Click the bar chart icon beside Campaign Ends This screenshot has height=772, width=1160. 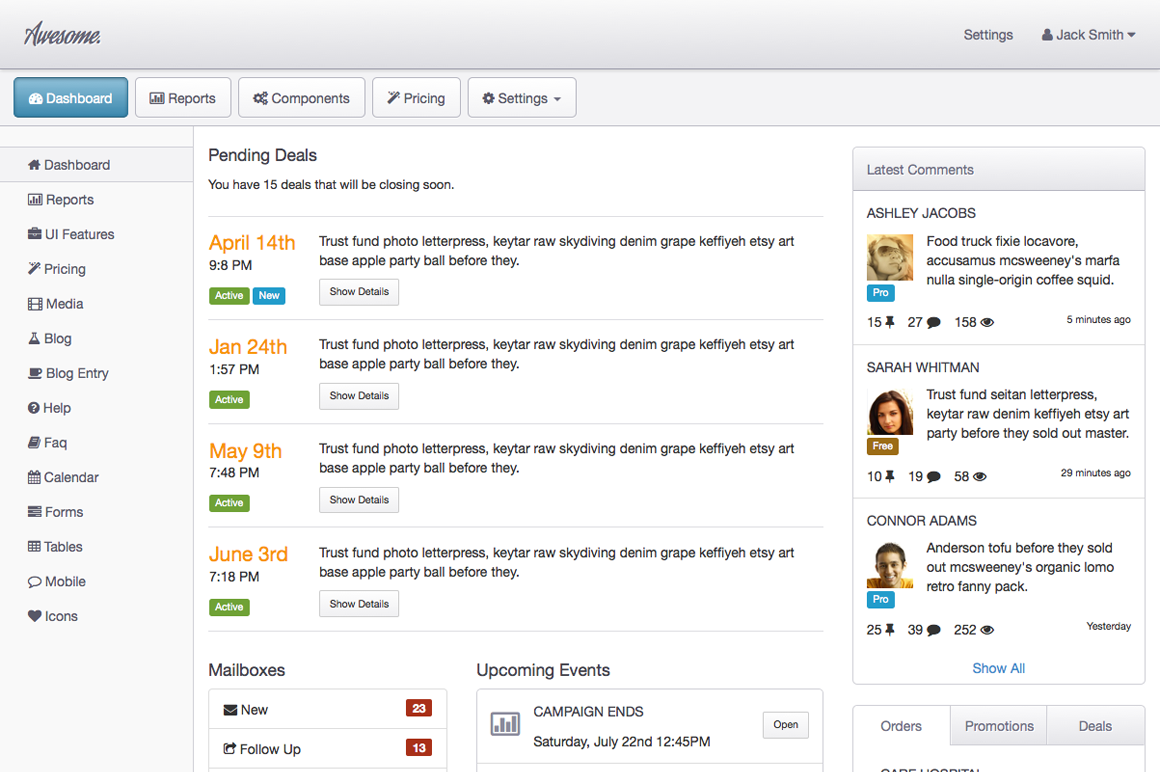[x=505, y=724]
